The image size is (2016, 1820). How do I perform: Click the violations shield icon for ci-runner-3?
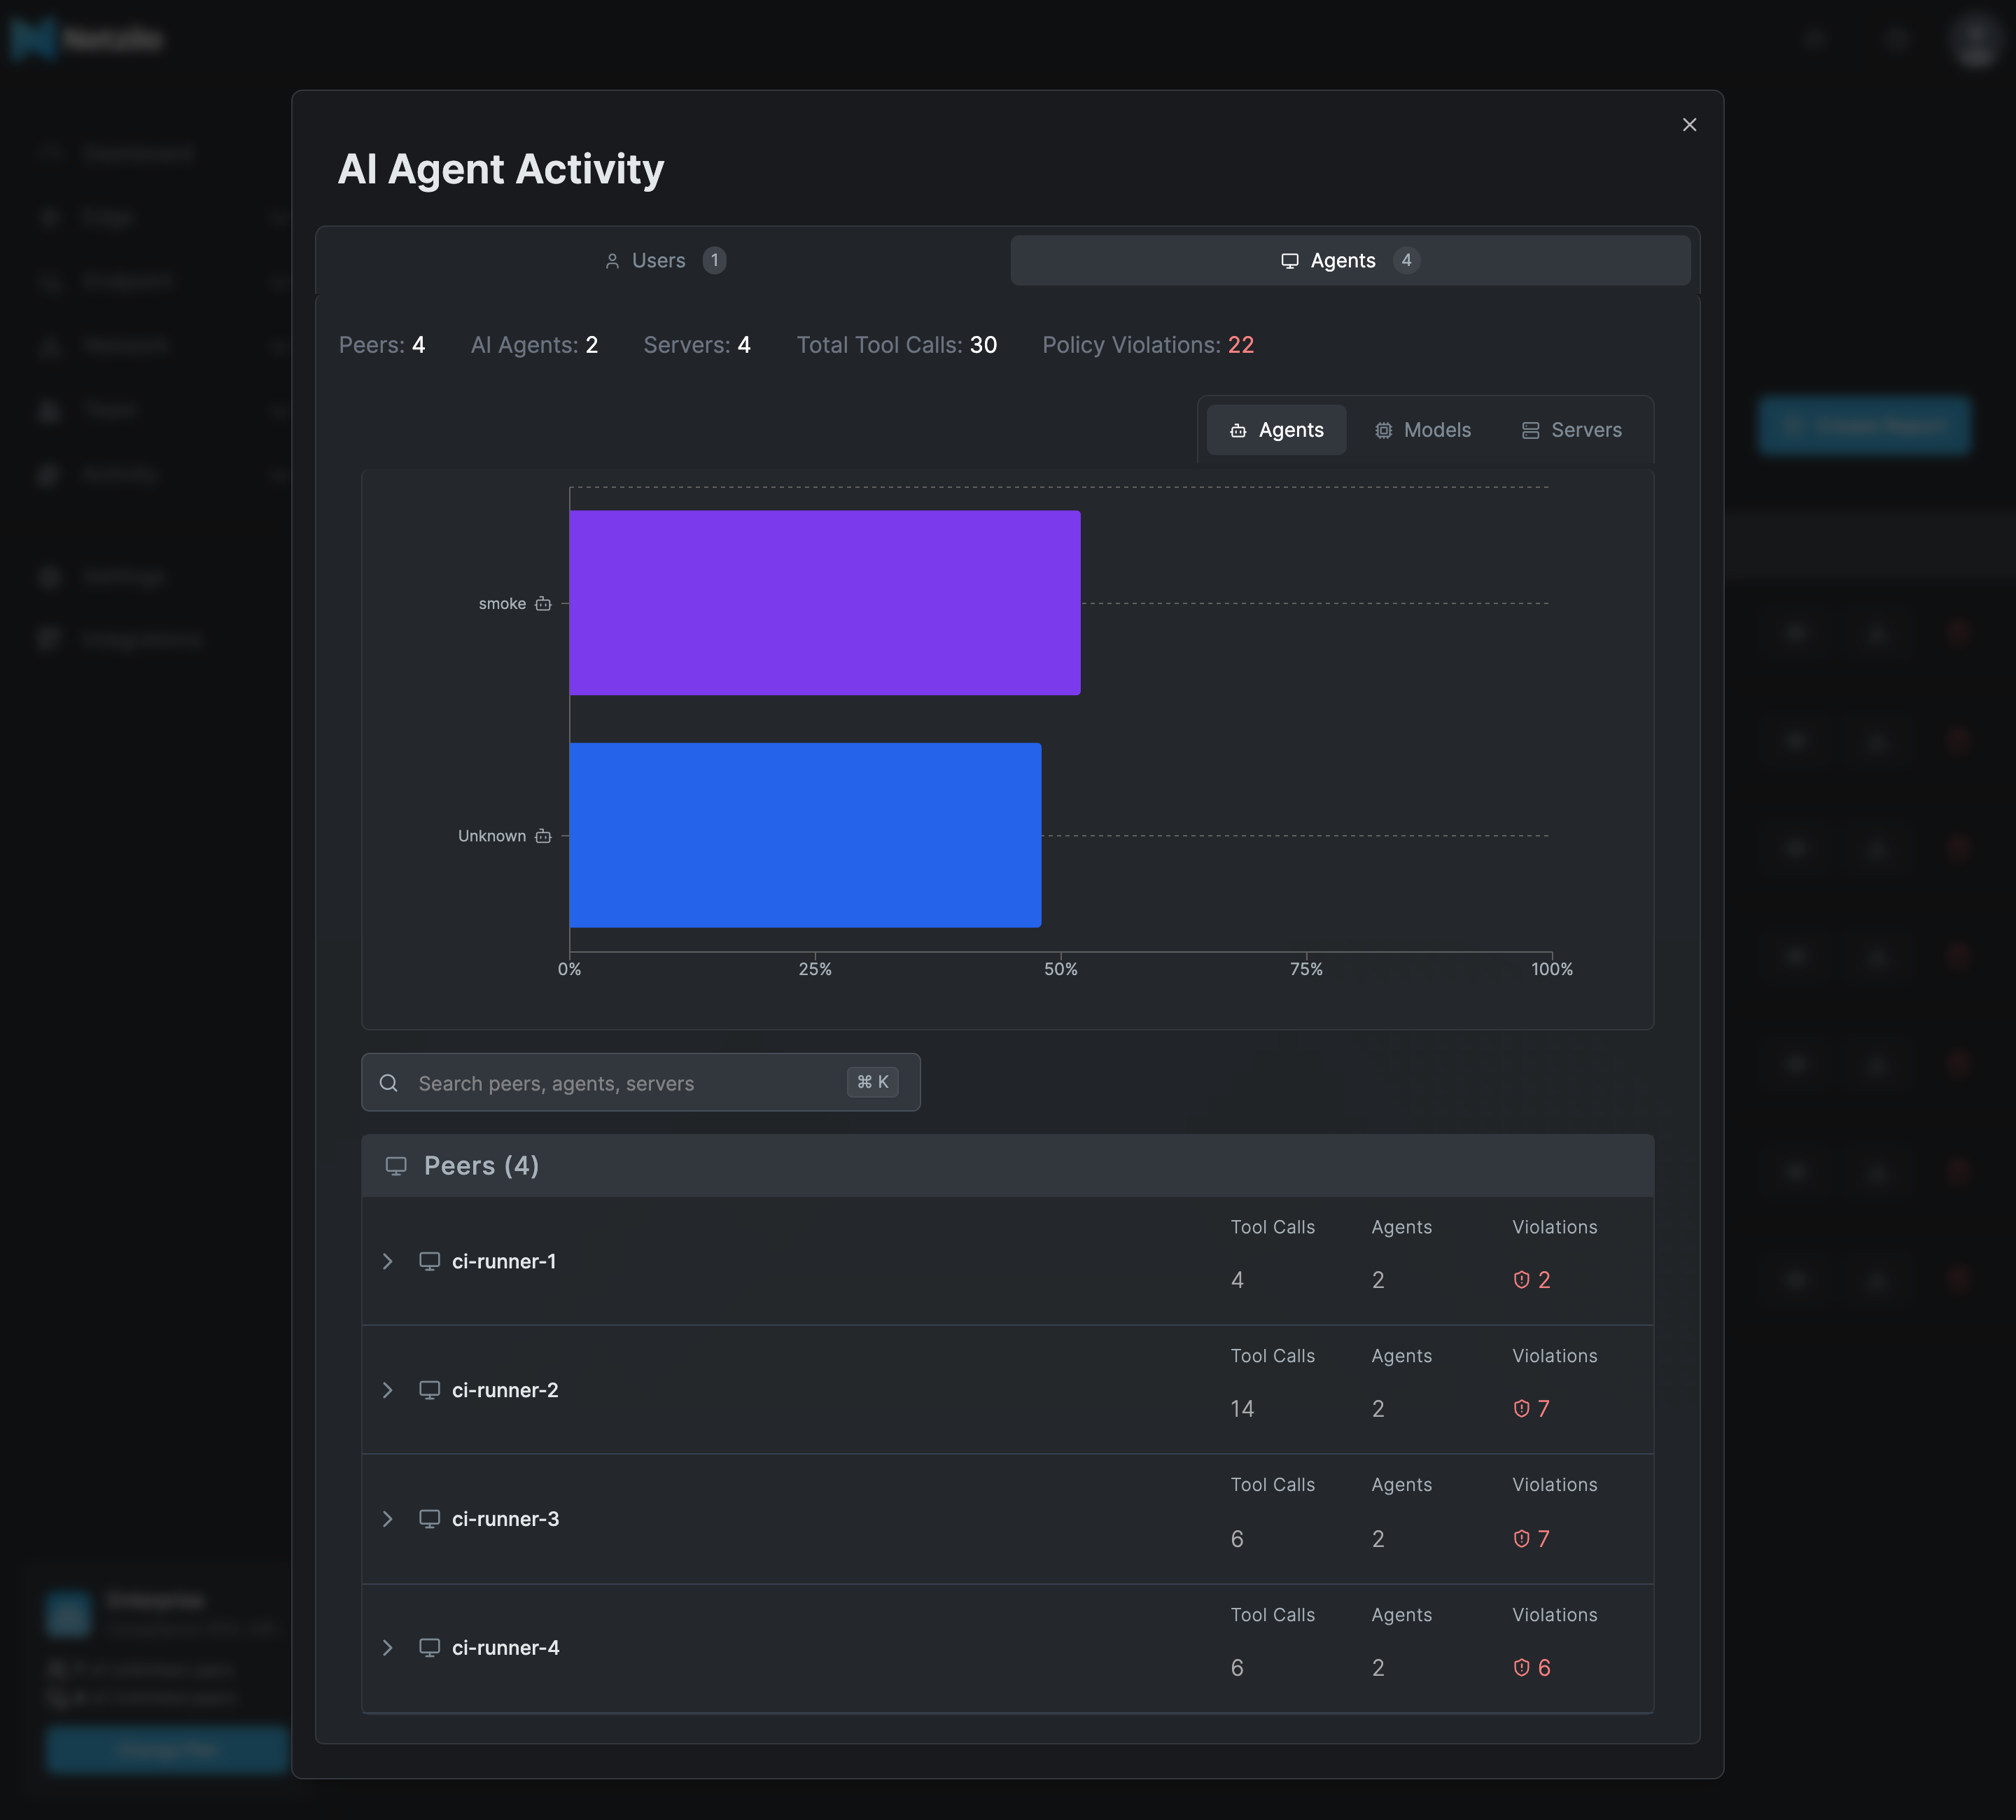tap(1521, 1539)
